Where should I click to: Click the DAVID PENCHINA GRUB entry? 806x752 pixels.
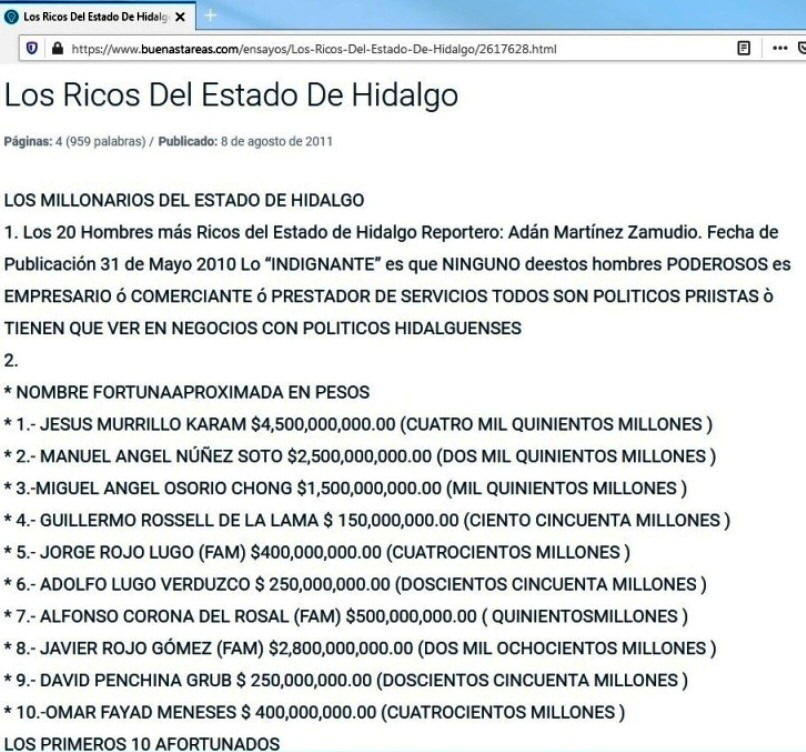(346, 680)
